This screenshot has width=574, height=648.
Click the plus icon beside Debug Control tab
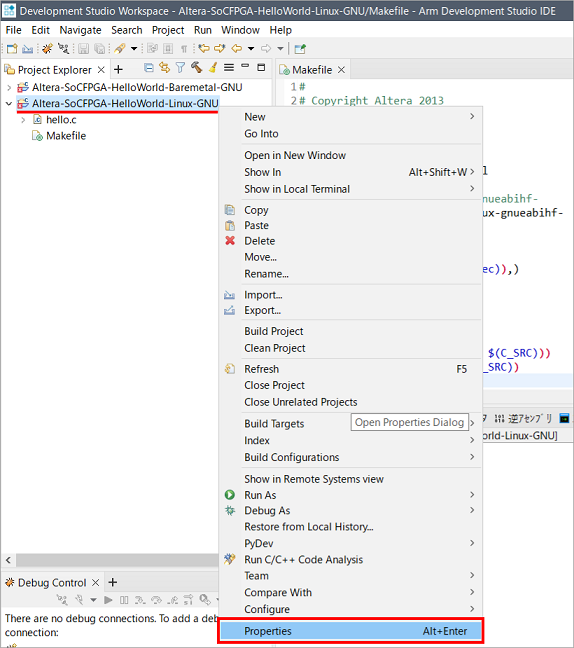tap(113, 582)
